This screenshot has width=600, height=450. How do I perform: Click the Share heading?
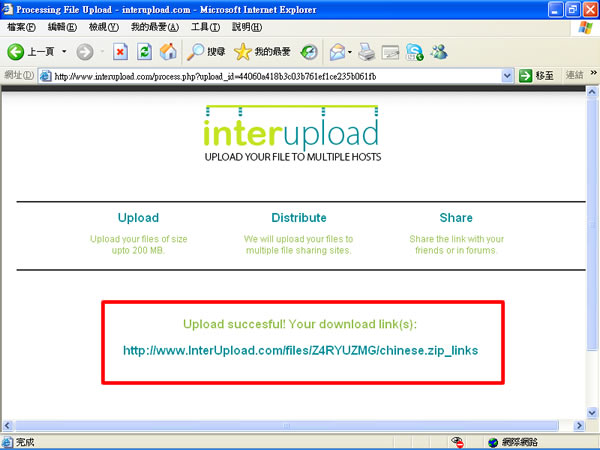tap(456, 218)
